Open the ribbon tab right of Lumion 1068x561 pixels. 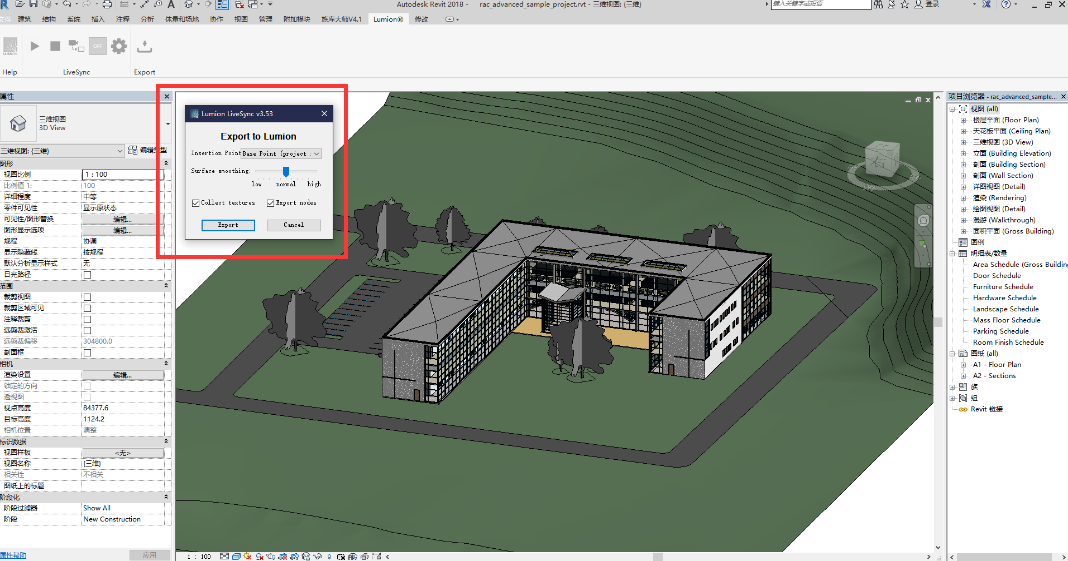pos(422,19)
